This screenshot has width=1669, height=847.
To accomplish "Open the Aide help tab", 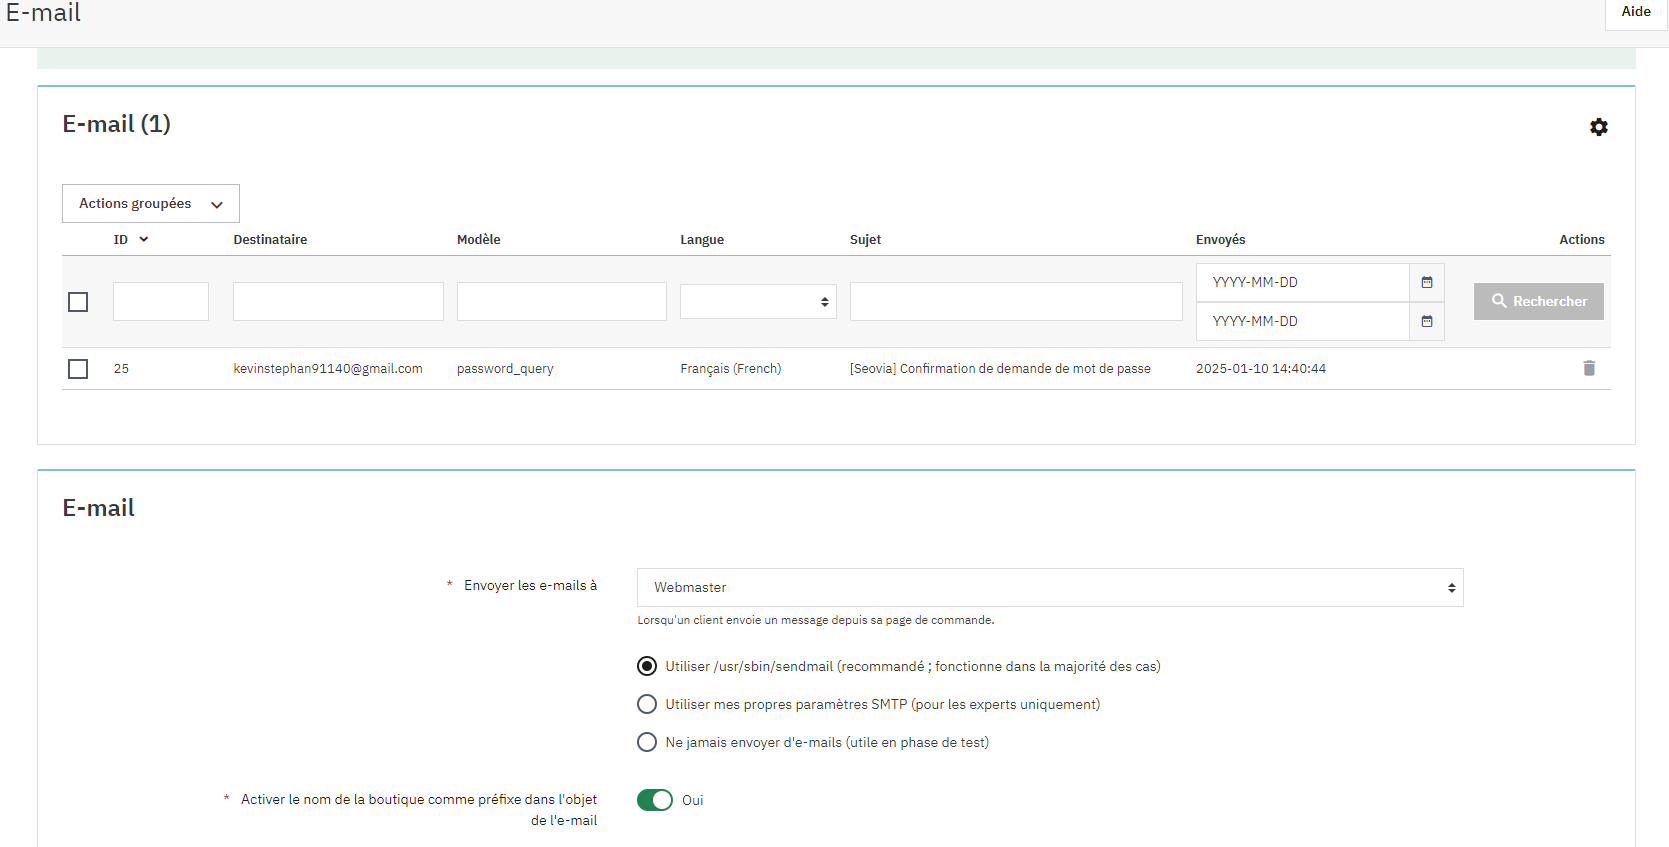I will pyautogui.click(x=1636, y=12).
